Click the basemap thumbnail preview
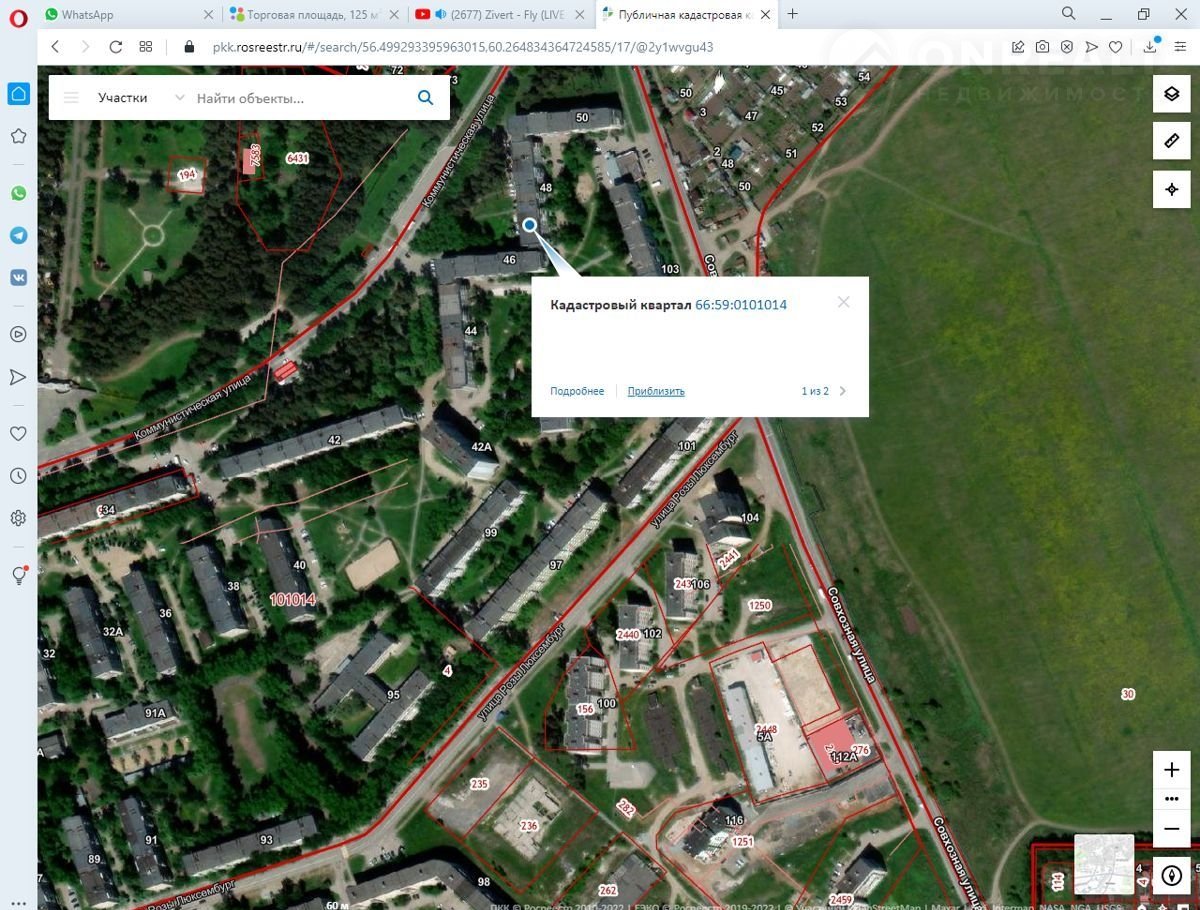Screen dimensions: 1200x910 1104,864
